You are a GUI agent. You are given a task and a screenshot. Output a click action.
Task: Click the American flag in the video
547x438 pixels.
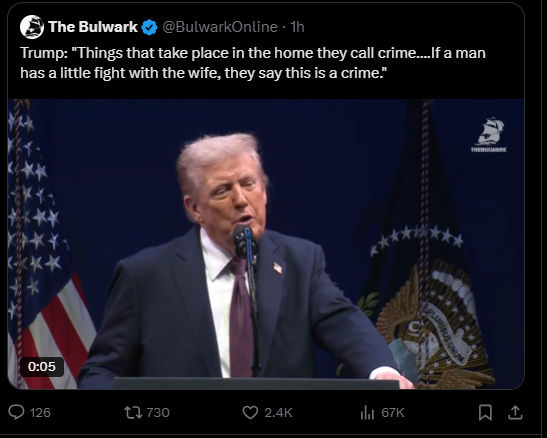coord(47,244)
